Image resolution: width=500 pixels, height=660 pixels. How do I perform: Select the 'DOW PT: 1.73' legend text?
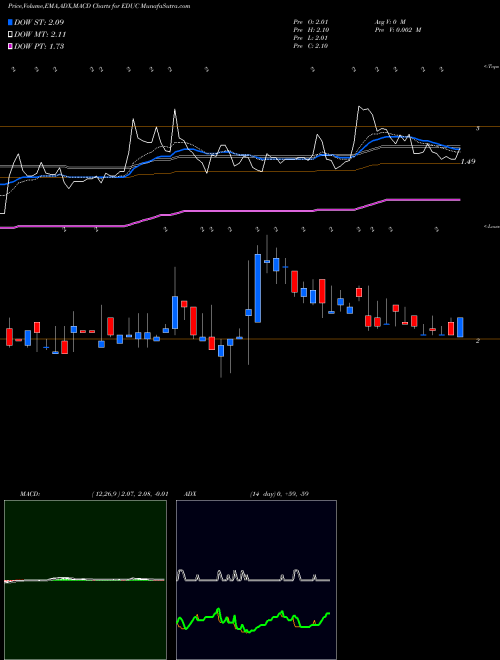coord(39,46)
